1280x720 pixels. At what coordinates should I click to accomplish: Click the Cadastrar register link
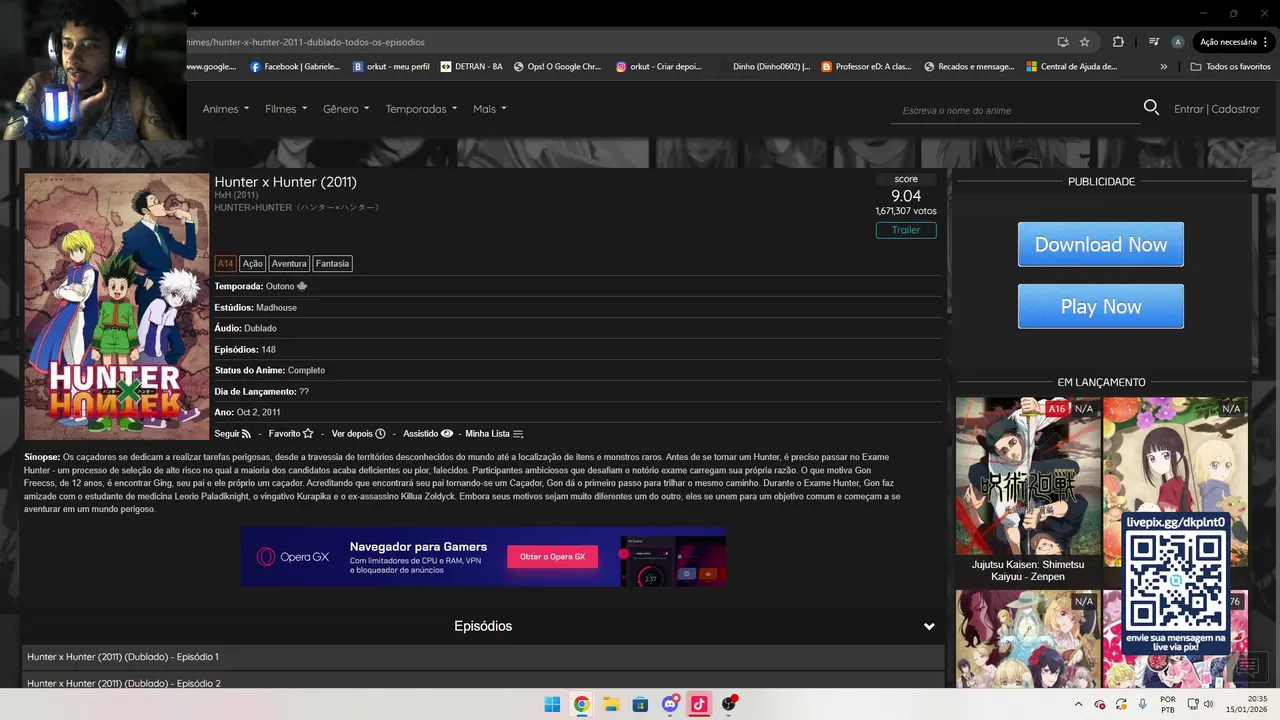1235,109
